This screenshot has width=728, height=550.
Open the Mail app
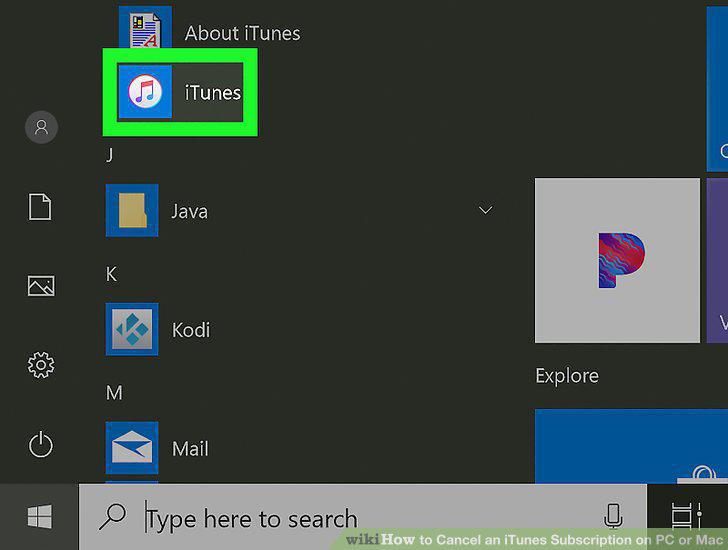[x=157, y=448]
